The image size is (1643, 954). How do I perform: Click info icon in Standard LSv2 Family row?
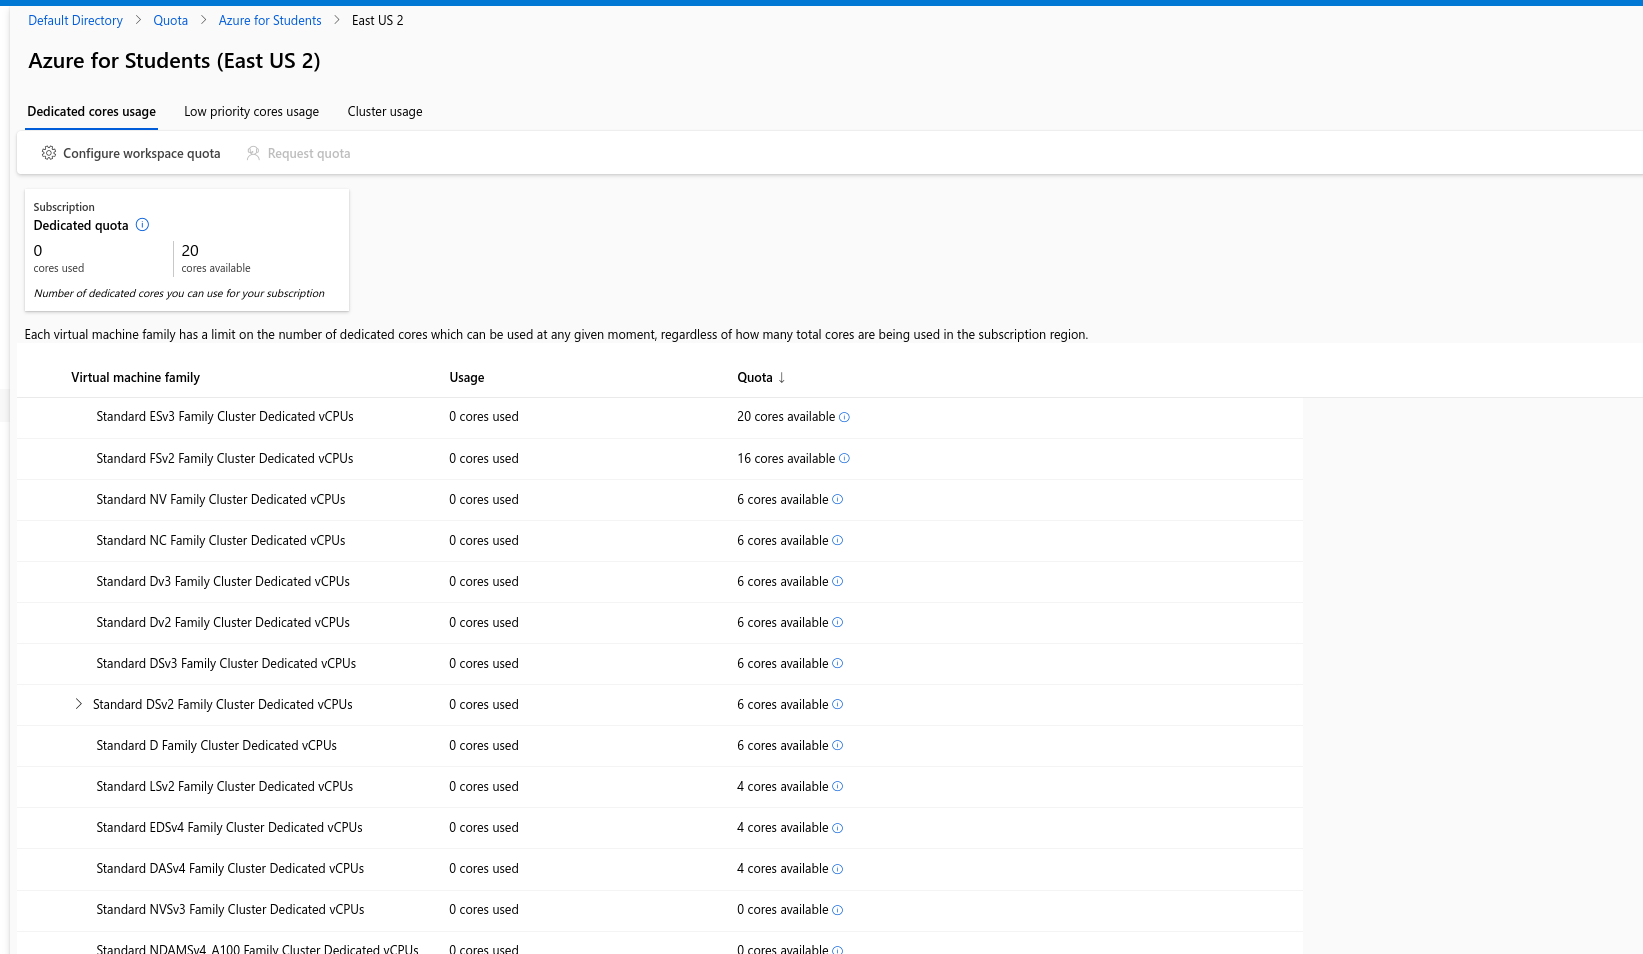click(x=838, y=786)
